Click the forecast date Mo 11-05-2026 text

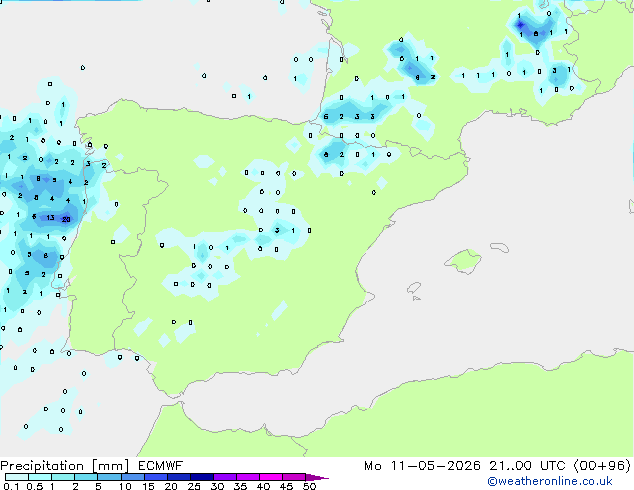422,466
